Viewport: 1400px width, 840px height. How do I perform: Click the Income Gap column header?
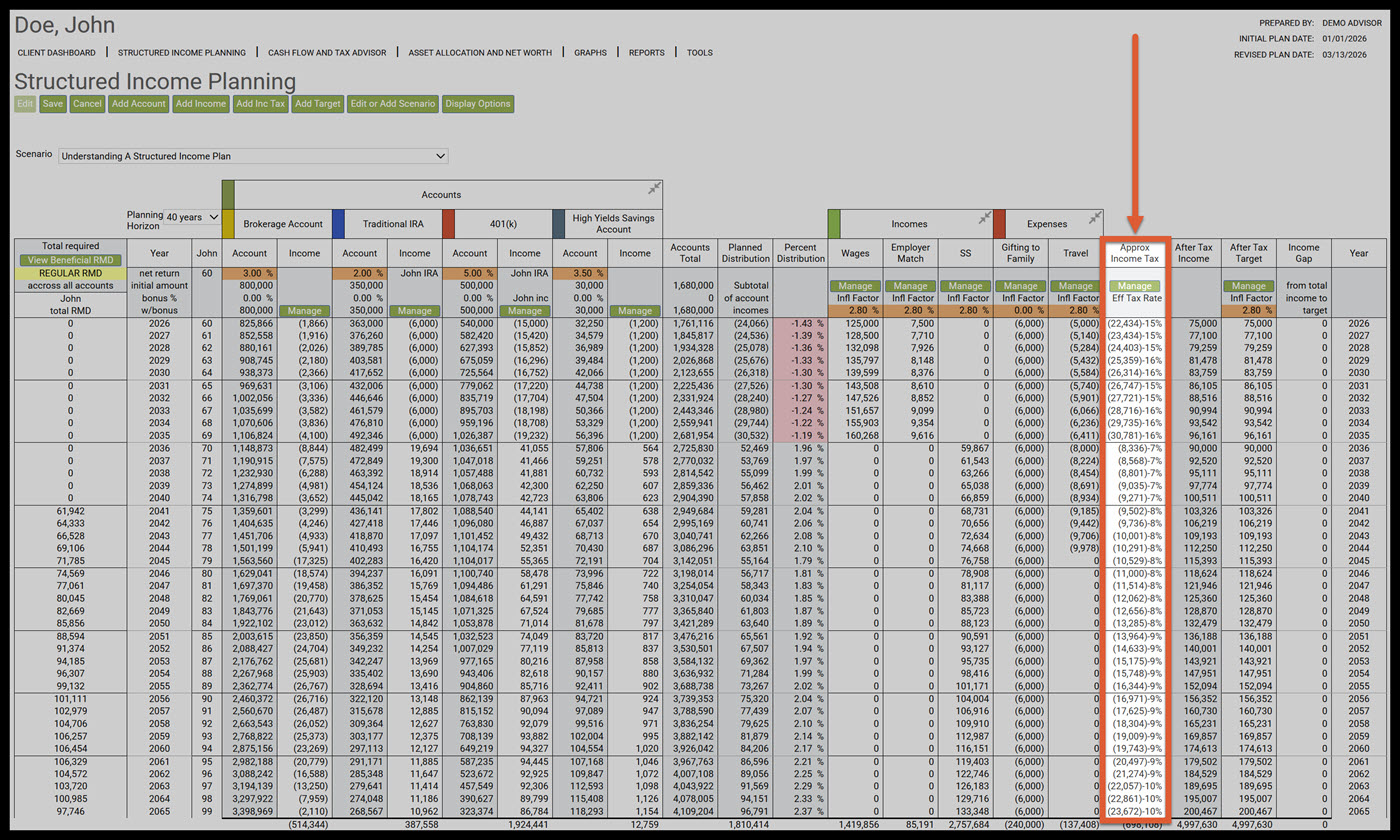pyautogui.click(x=1304, y=253)
